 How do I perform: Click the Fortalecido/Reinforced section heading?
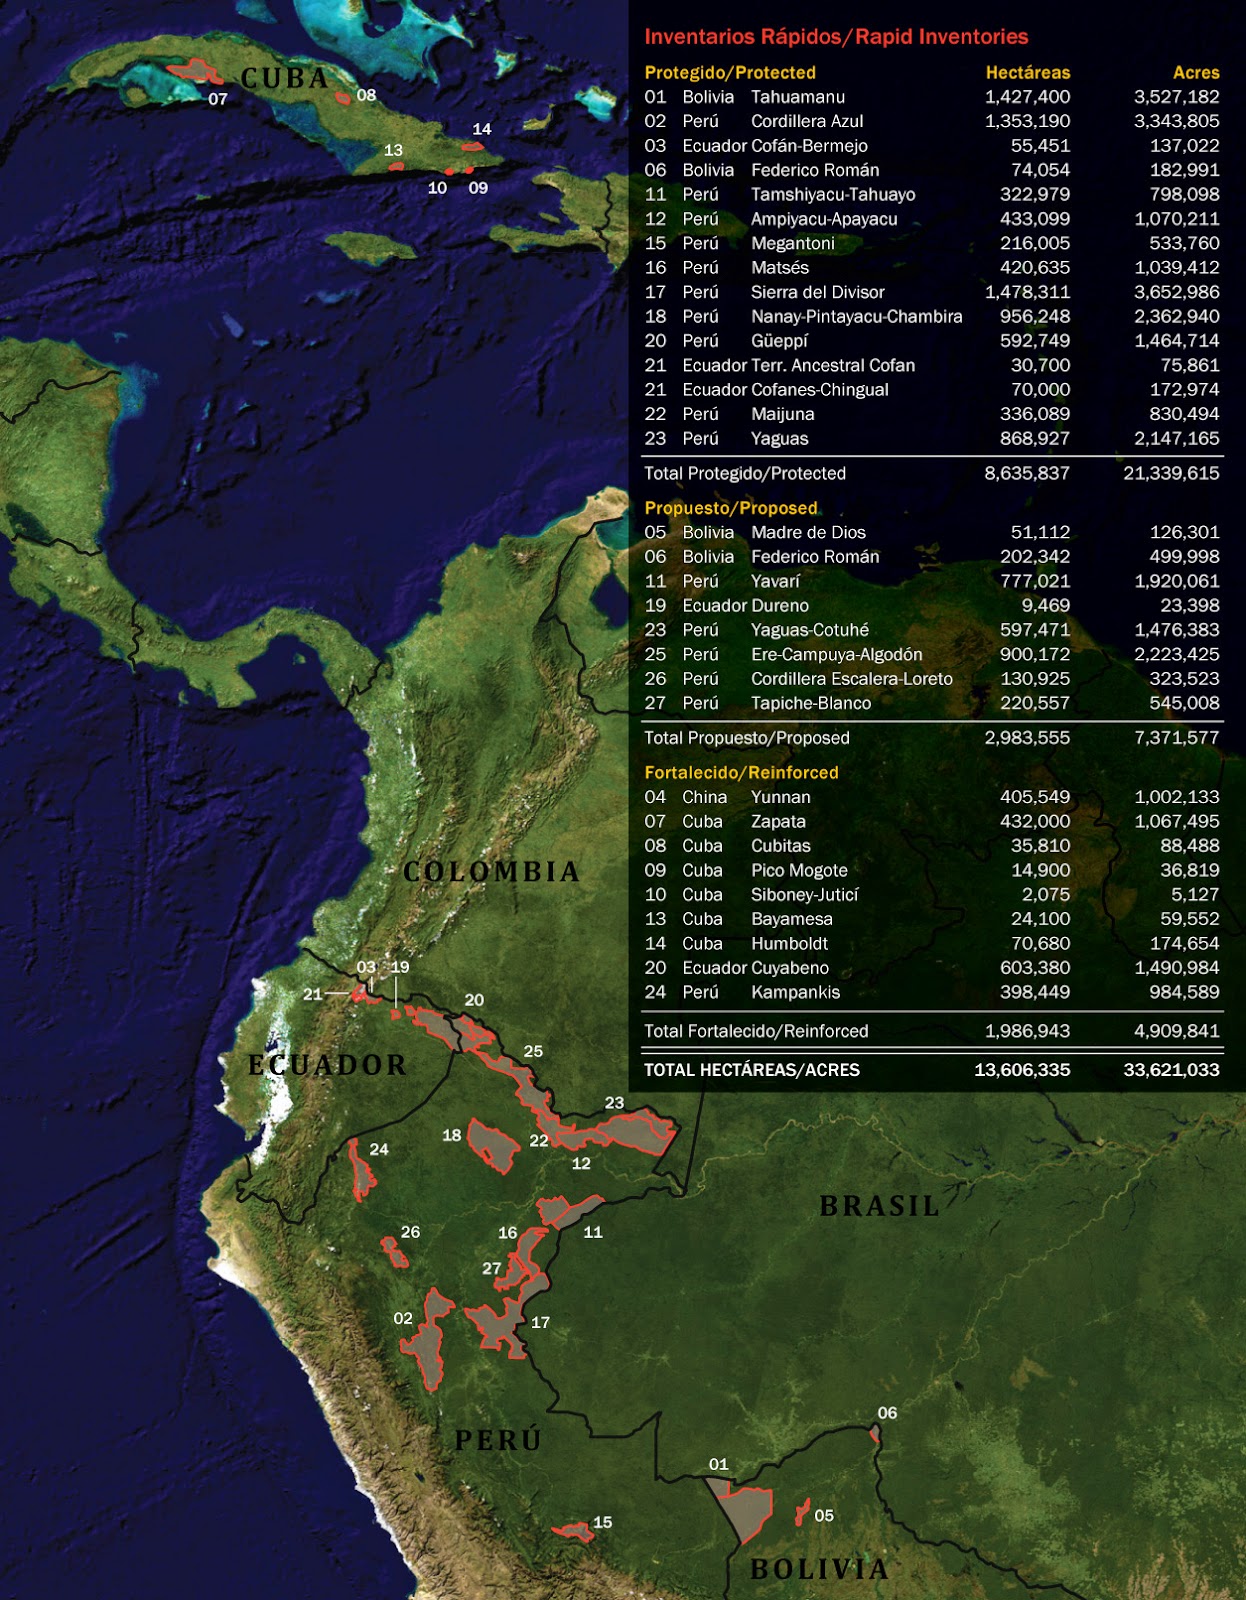click(x=741, y=772)
